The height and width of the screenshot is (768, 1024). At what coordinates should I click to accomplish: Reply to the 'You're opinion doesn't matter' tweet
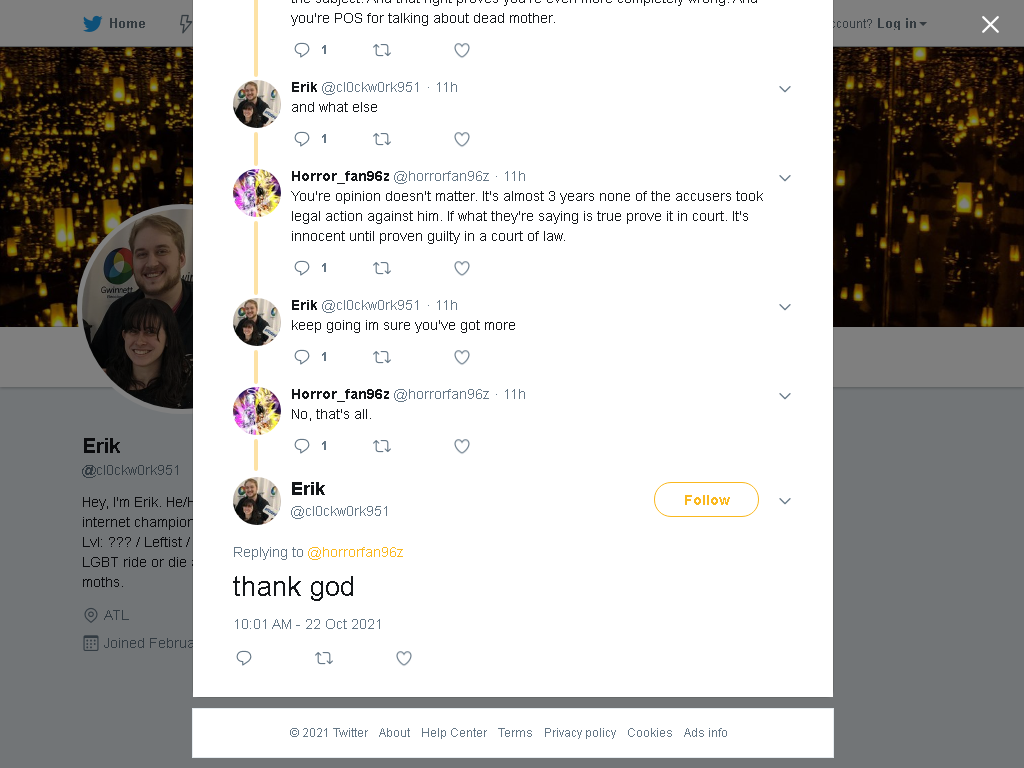click(x=302, y=267)
